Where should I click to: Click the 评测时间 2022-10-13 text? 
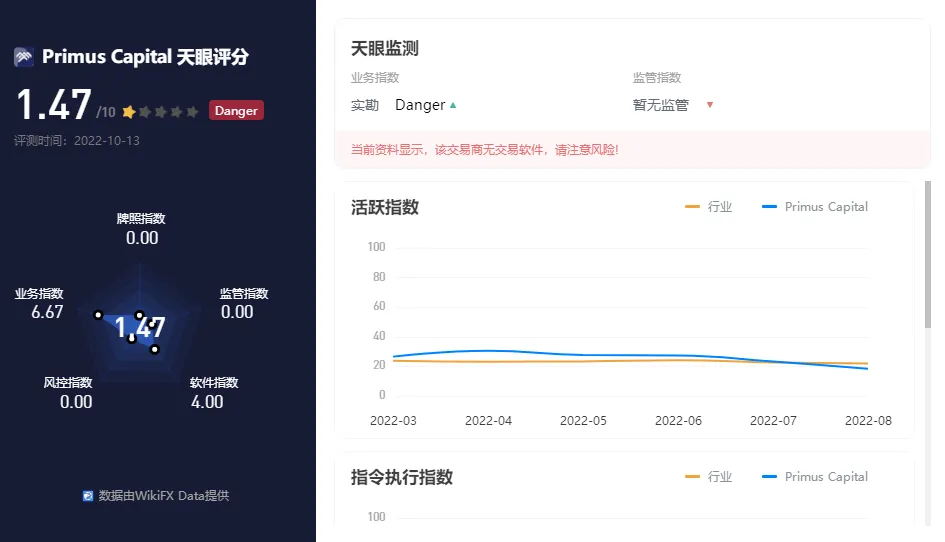click(x=77, y=140)
